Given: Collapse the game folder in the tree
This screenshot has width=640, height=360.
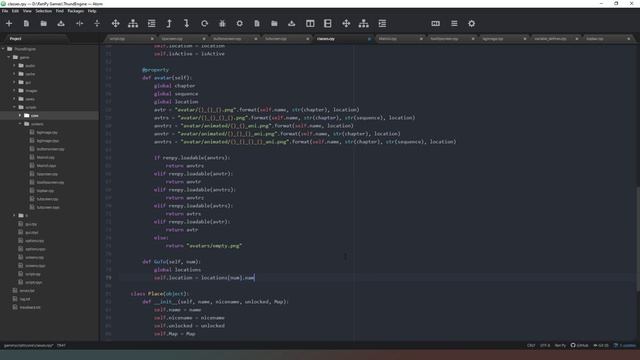Looking at the screenshot, I should [x=9, y=58].
